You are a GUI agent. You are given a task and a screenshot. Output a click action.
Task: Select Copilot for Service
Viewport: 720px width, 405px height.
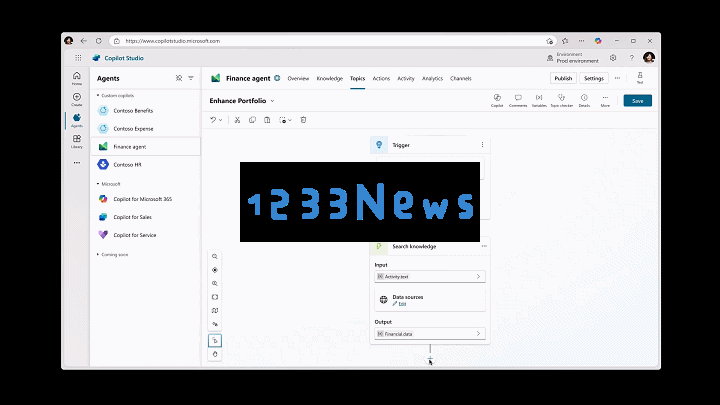click(145, 235)
